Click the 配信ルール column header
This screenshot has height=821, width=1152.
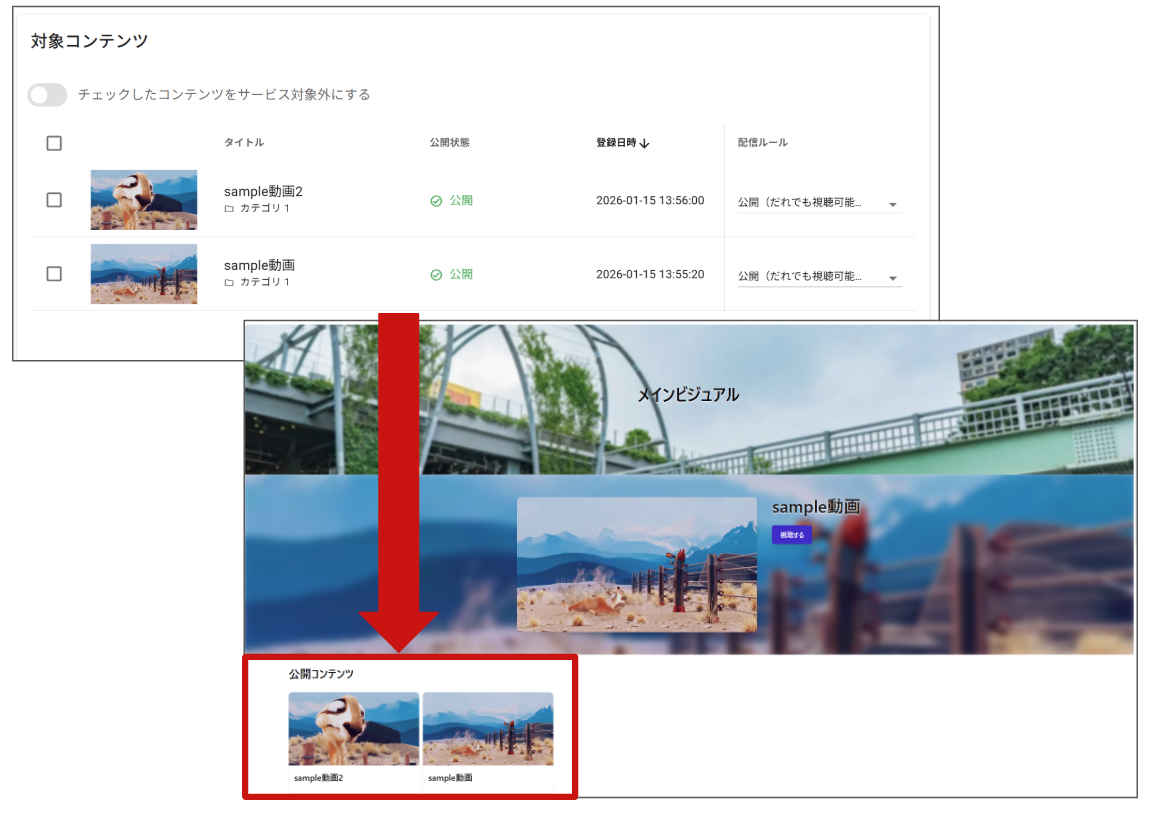(x=762, y=143)
